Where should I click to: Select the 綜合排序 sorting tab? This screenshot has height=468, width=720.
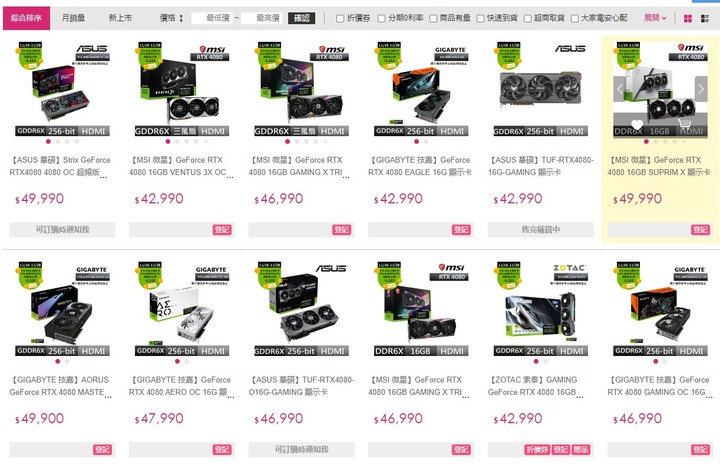pos(27,18)
